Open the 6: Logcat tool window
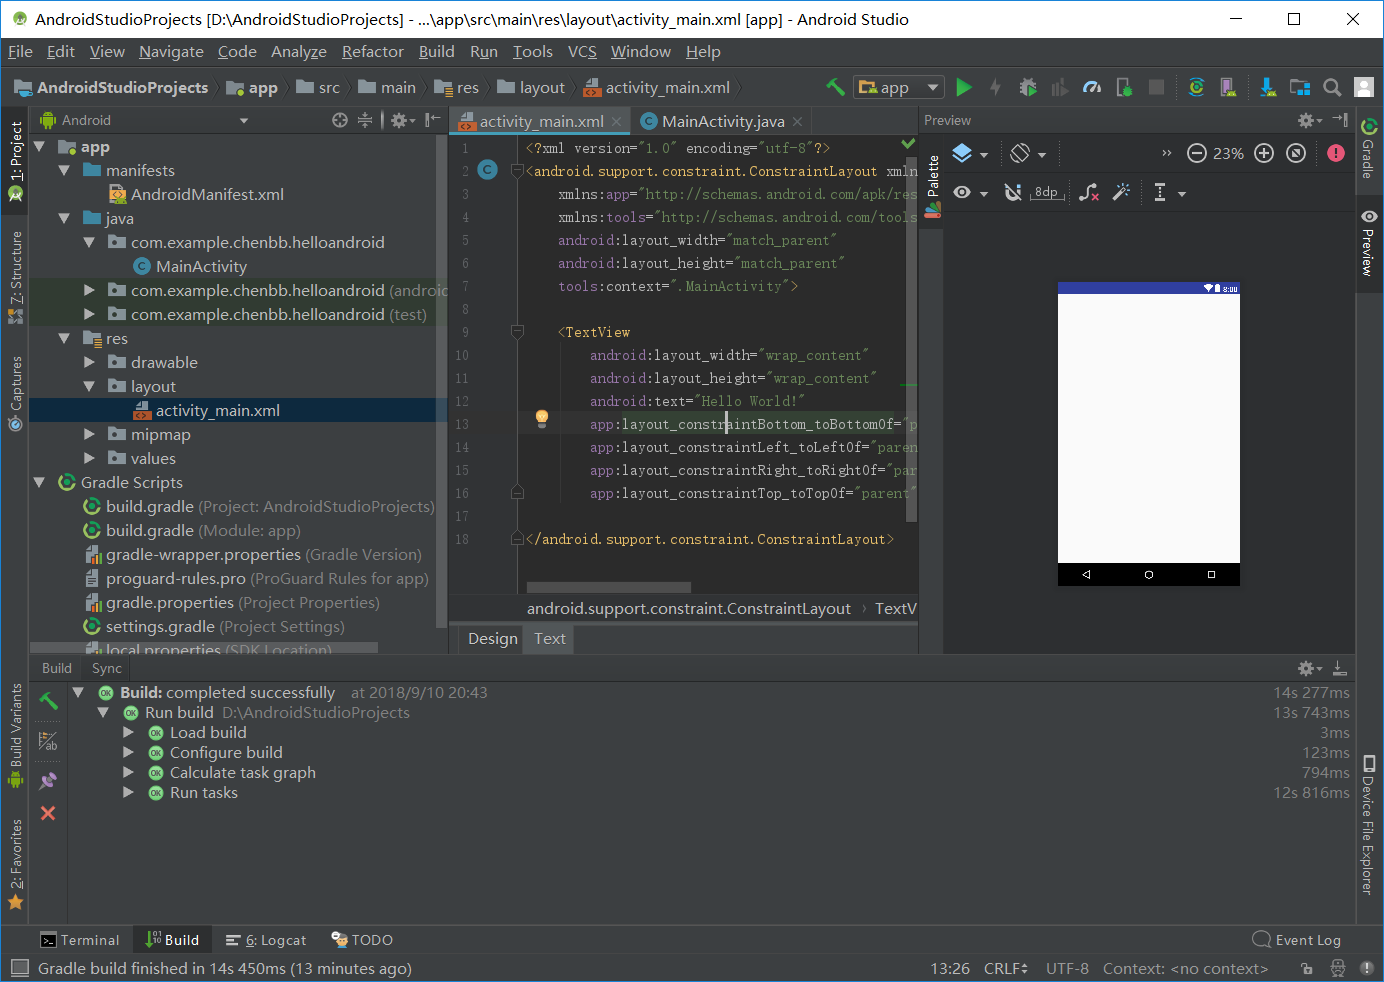Viewport: 1384px width, 982px height. coord(266,940)
